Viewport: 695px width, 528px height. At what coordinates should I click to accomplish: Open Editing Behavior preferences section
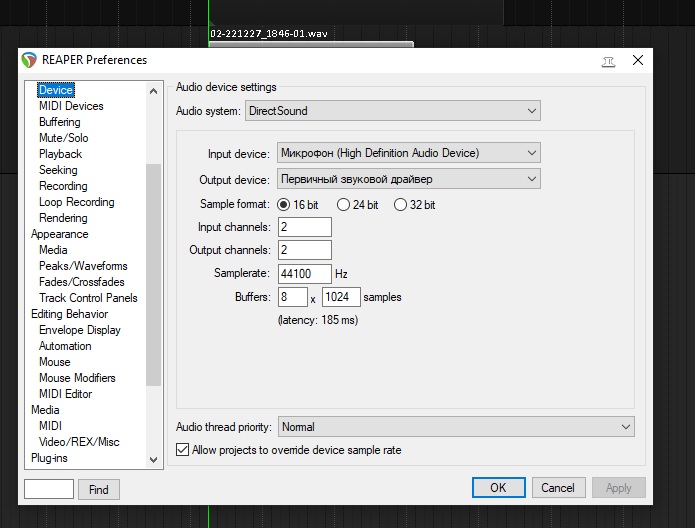click(x=70, y=314)
